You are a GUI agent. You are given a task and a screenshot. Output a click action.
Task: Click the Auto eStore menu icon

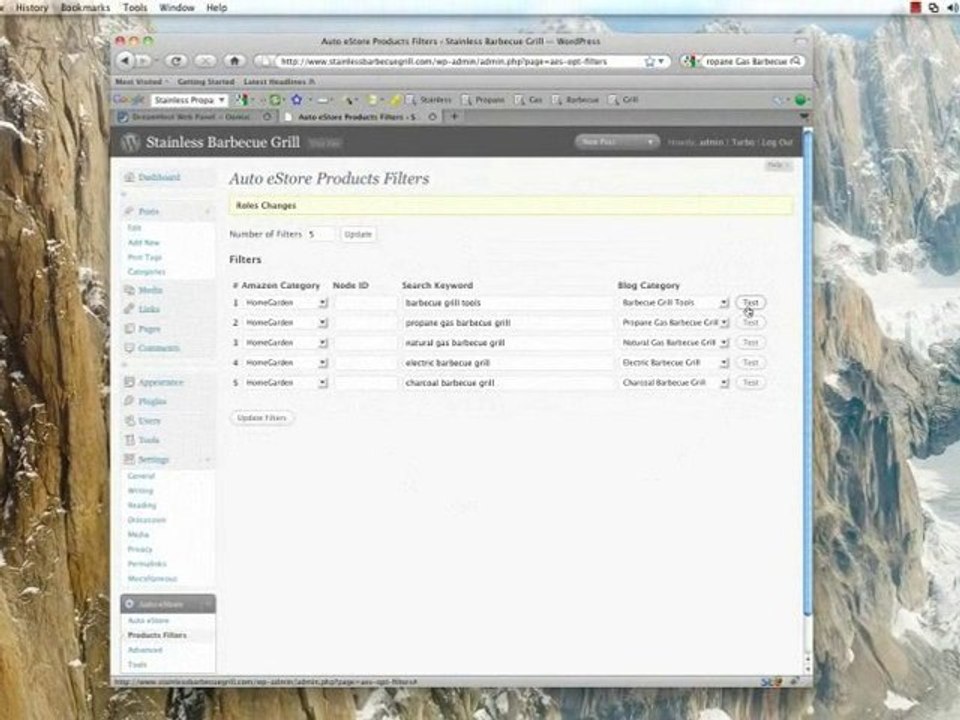point(129,604)
